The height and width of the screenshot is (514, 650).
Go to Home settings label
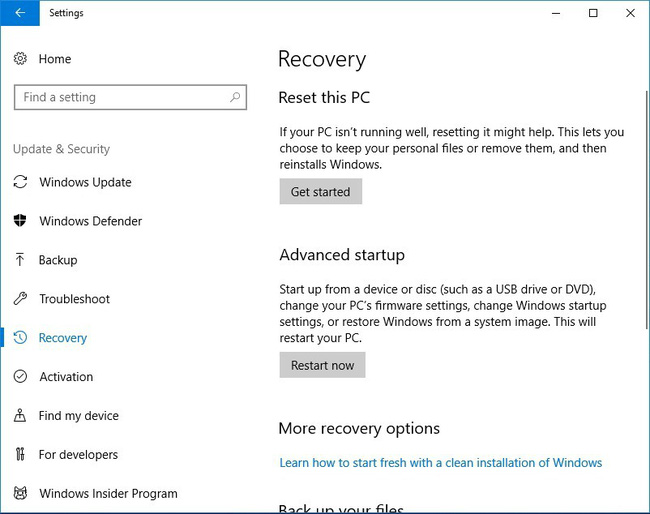tap(55, 59)
